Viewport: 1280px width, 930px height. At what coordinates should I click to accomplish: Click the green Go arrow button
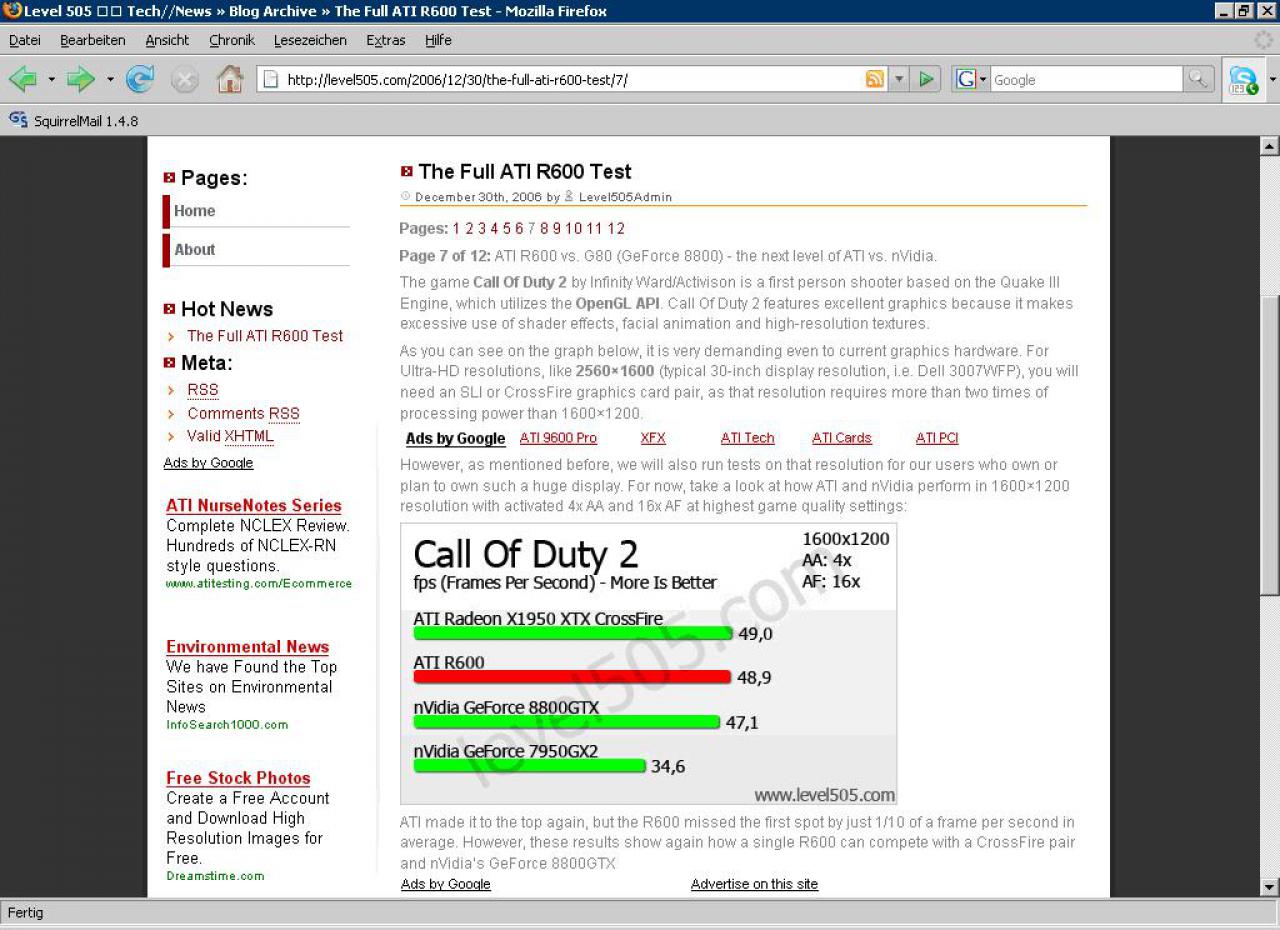[927, 80]
